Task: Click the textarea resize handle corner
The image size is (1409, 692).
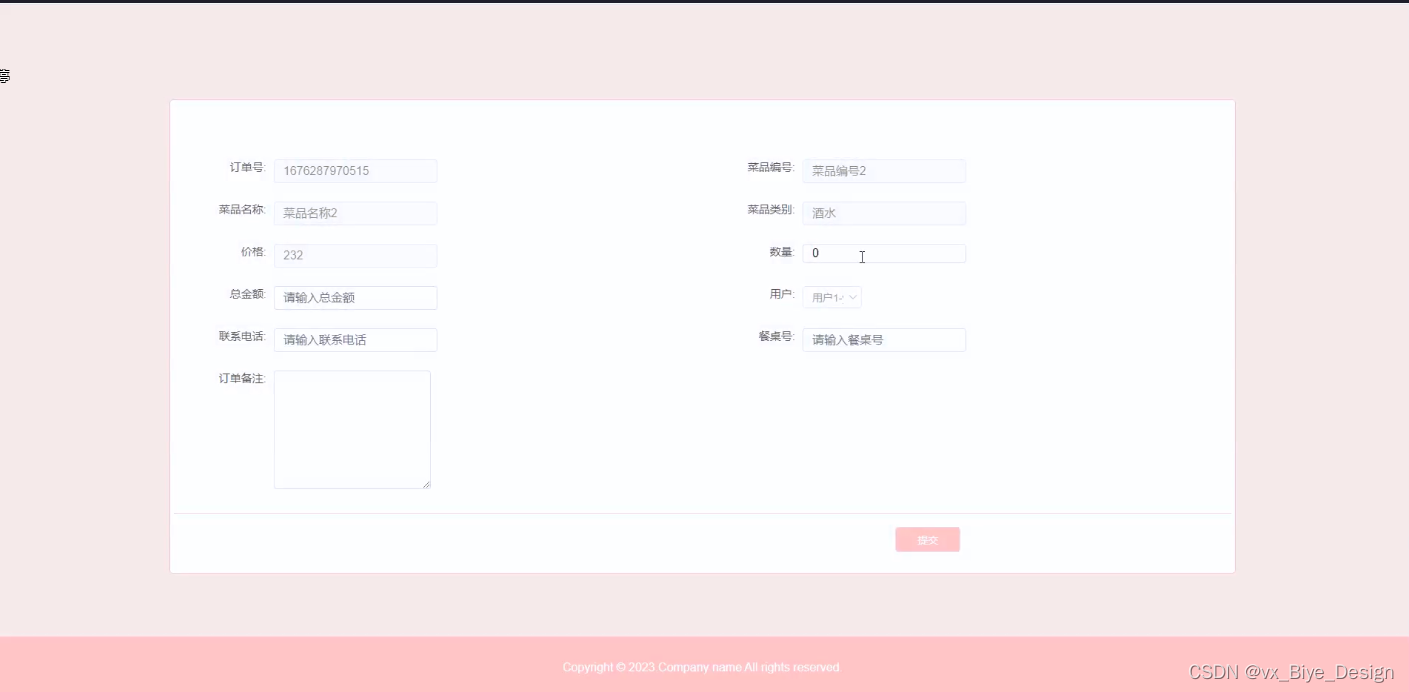Action: tap(426, 484)
